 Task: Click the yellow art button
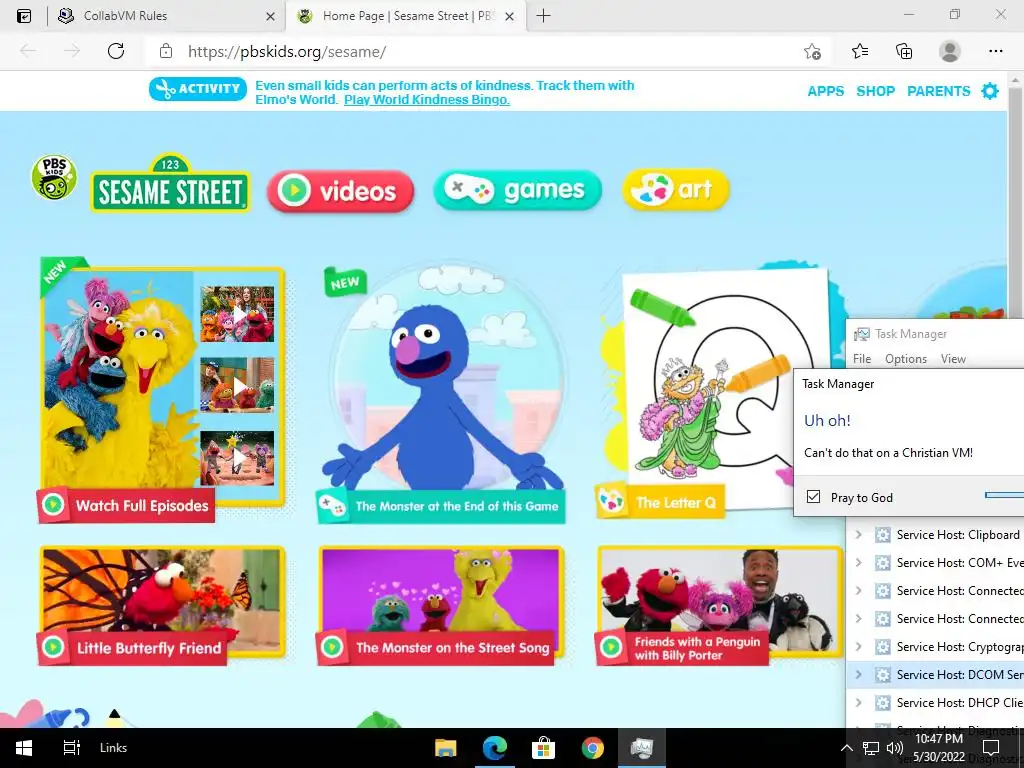coord(675,190)
